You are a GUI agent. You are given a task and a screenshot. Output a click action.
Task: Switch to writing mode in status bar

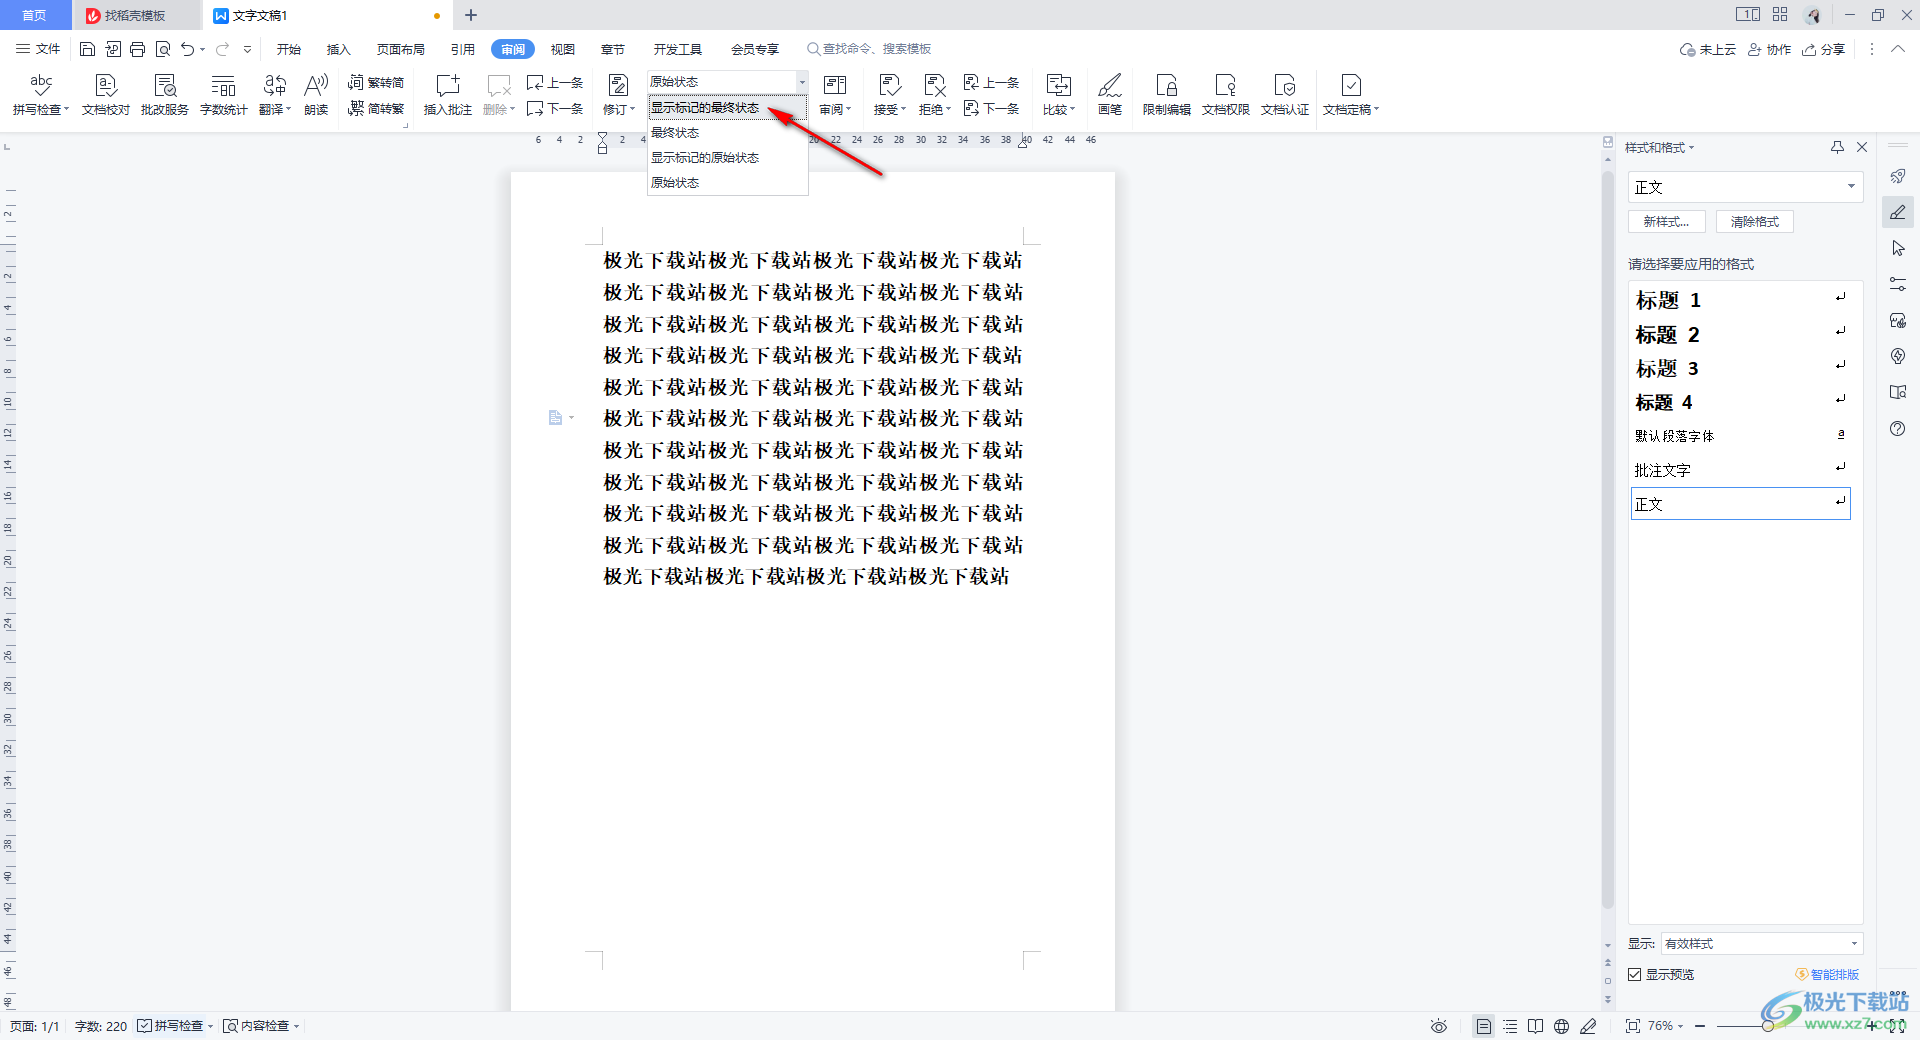[x=1588, y=1026]
